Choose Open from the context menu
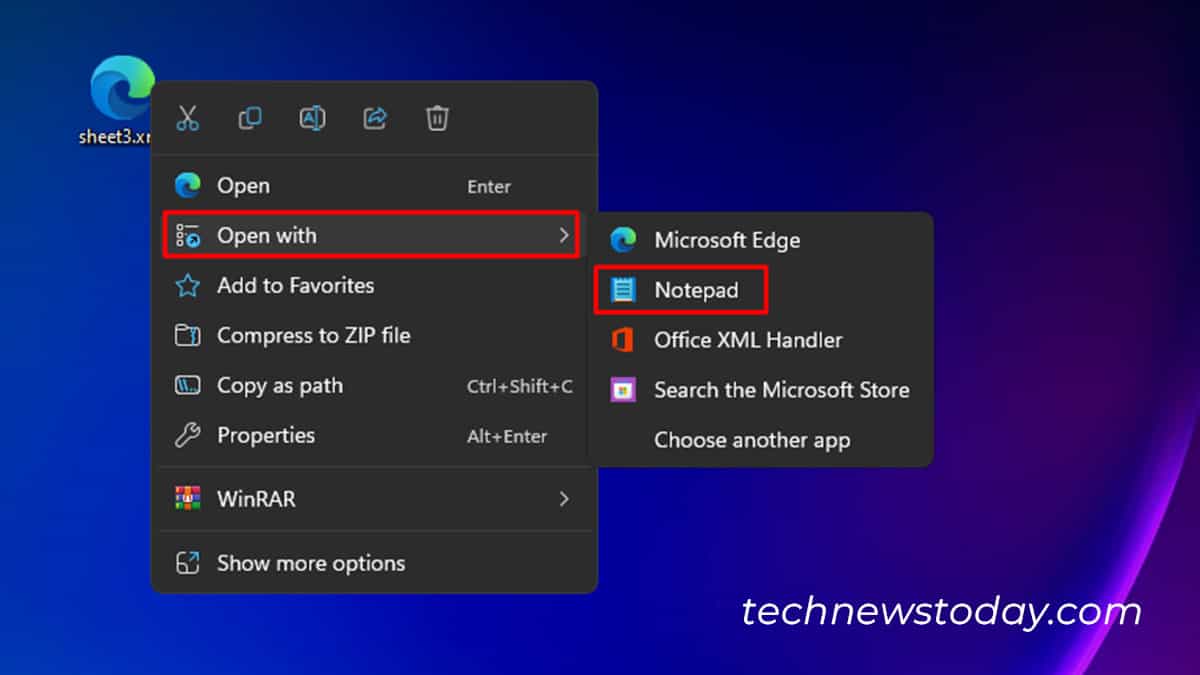Viewport: 1200px width, 675px height. coord(374,186)
